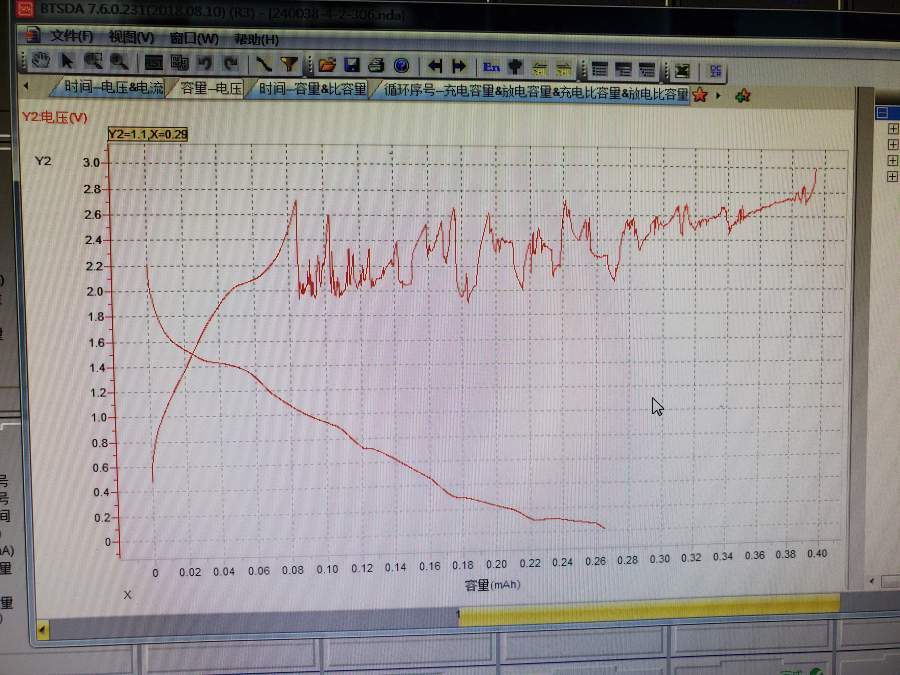Switch language with the En icon
Viewport: 900px width, 675px height.
[491, 67]
